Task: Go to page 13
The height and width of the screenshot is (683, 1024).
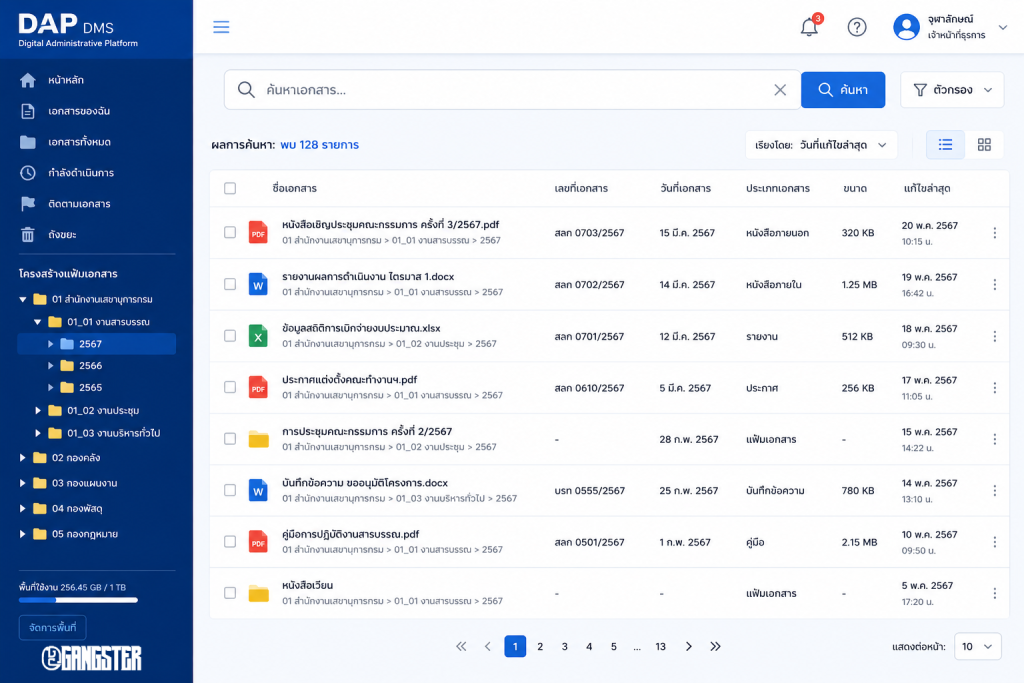Action: click(660, 646)
